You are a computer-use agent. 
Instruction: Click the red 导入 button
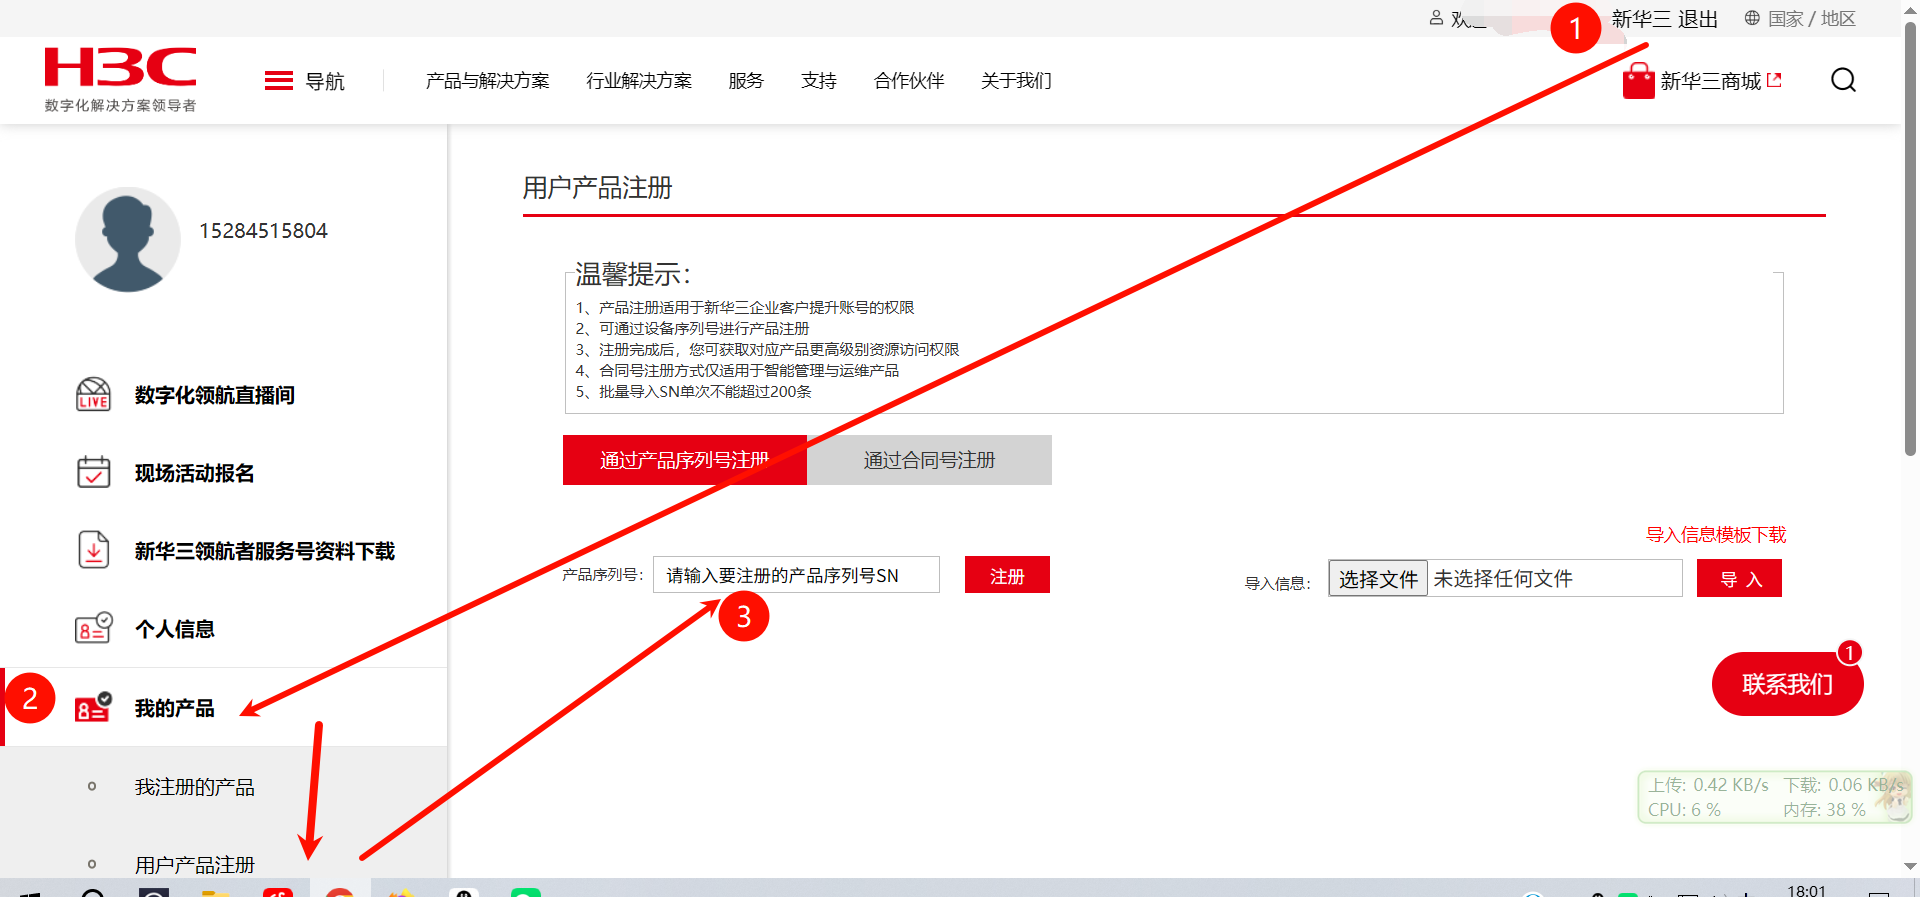click(1739, 579)
